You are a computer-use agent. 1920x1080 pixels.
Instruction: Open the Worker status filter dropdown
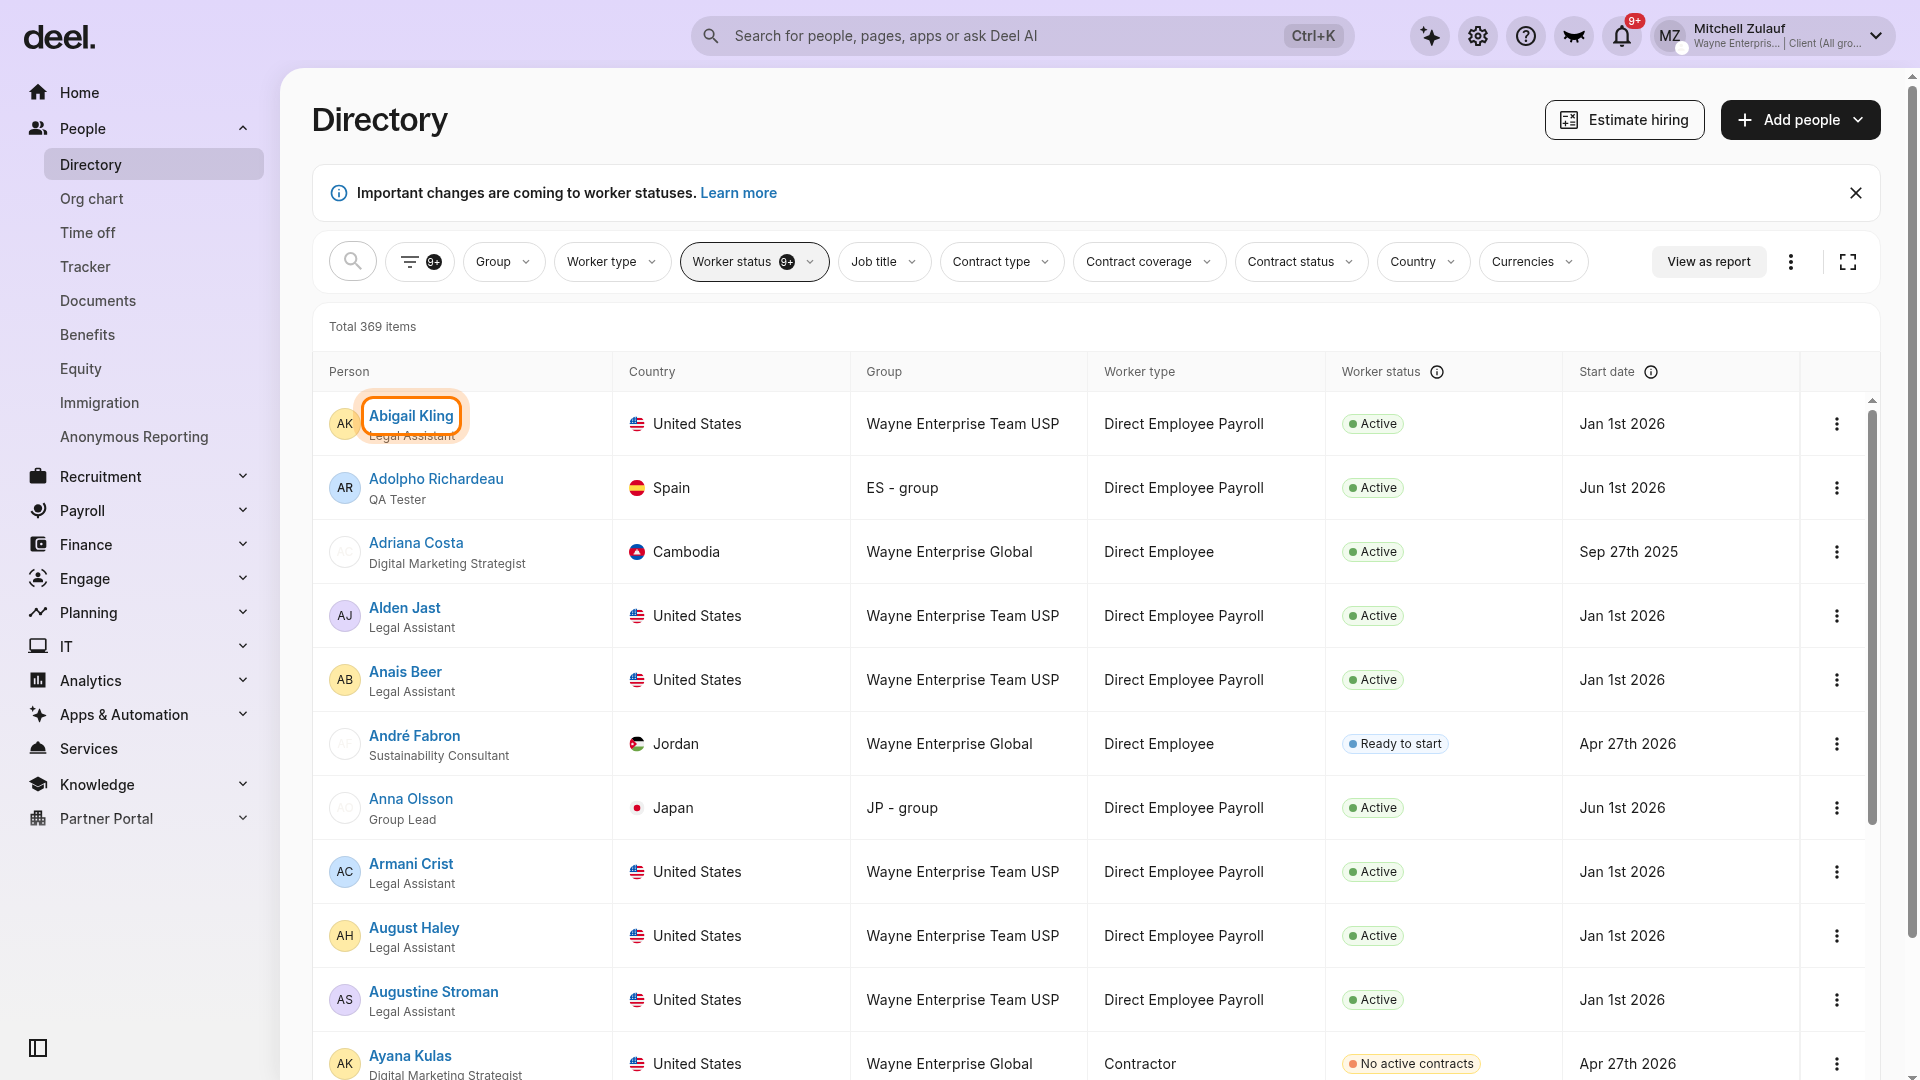(755, 262)
